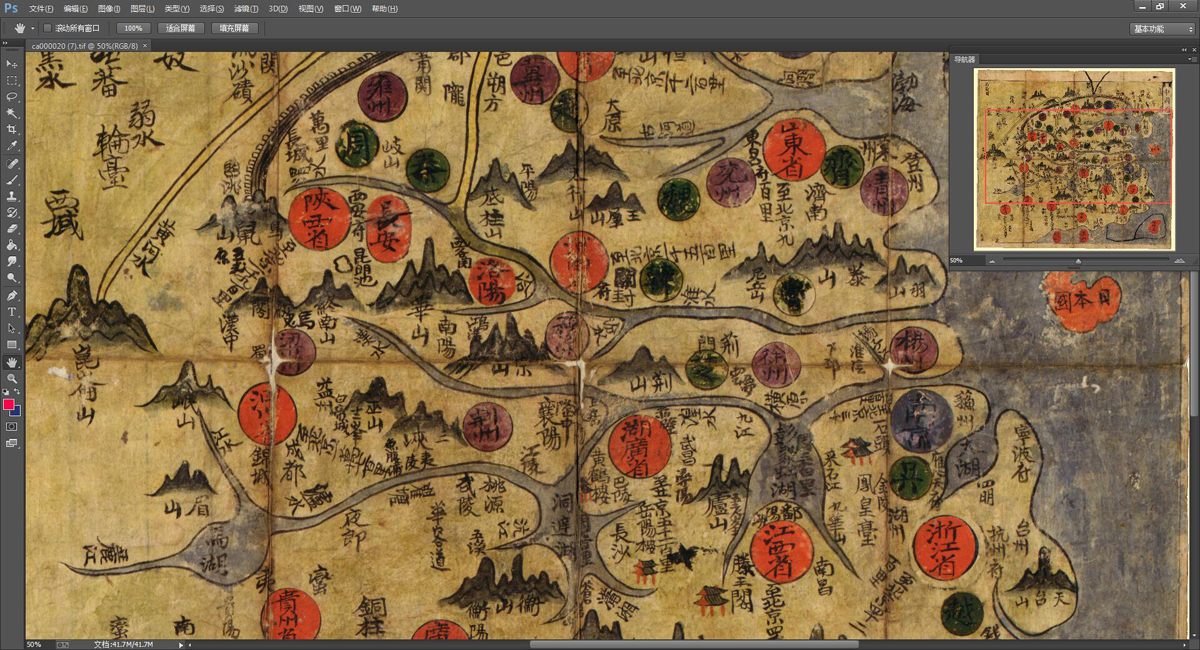This screenshot has height=650, width=1200.
Task: Select the Blur tool
Action: tap(12, 260)
